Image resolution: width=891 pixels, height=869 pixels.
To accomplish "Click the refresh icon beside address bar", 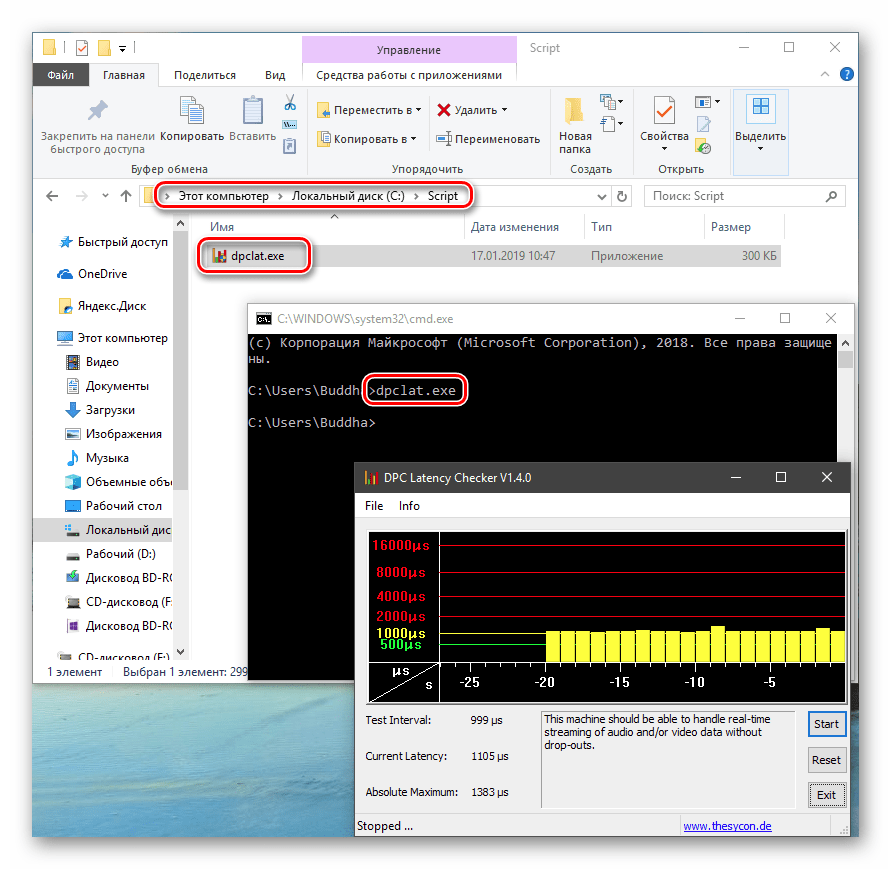I will (x=623, y=196).
